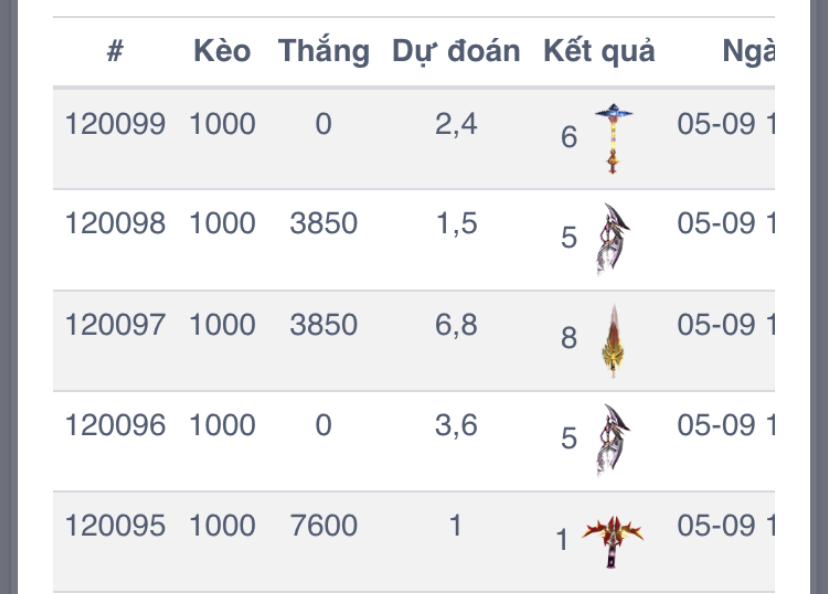Click the 'Dự đoán' column header
The height and width of the screenshot is (594, 828).
456,52
